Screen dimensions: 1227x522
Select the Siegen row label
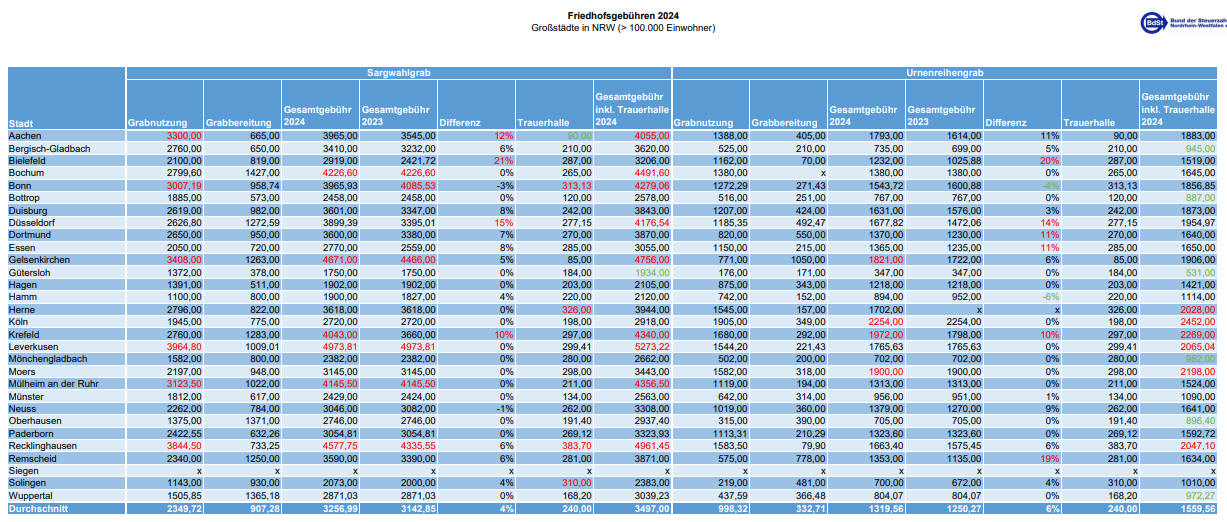point(24,471)
